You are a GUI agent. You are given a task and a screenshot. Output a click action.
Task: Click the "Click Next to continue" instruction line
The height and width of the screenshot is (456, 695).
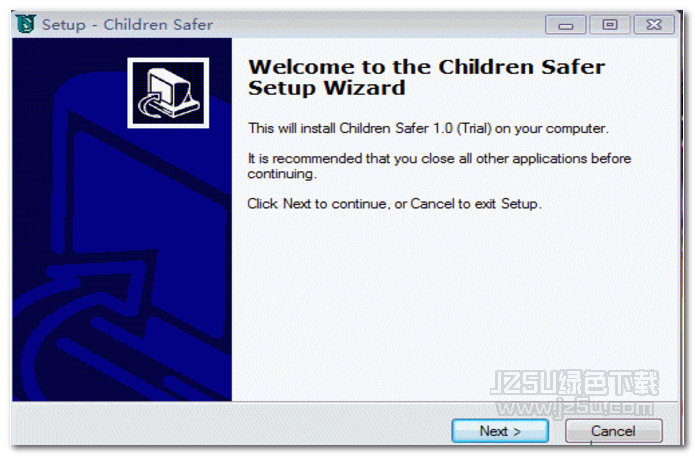coord(394,203)
